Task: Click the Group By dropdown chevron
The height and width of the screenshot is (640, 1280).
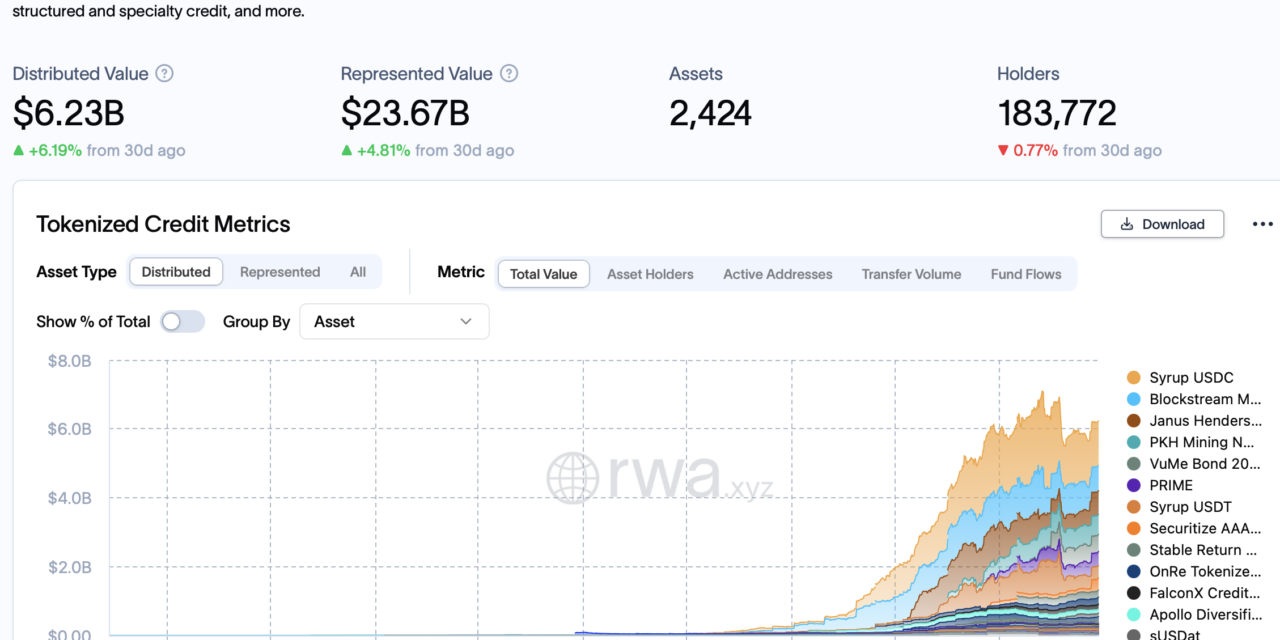Action: click(466, 322)
